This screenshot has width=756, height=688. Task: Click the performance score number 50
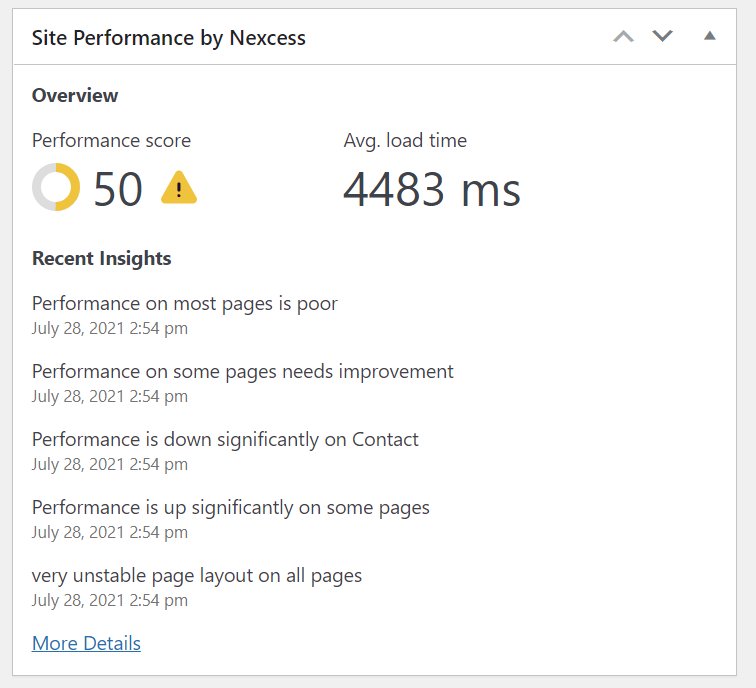coord(118,189)
